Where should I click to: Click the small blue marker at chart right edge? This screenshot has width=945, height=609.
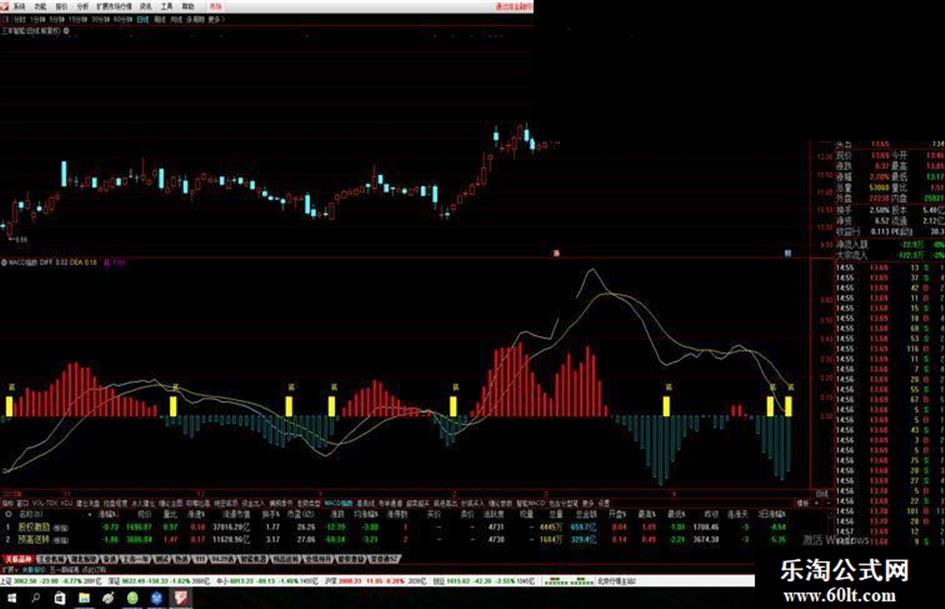[x=788, y=253]
